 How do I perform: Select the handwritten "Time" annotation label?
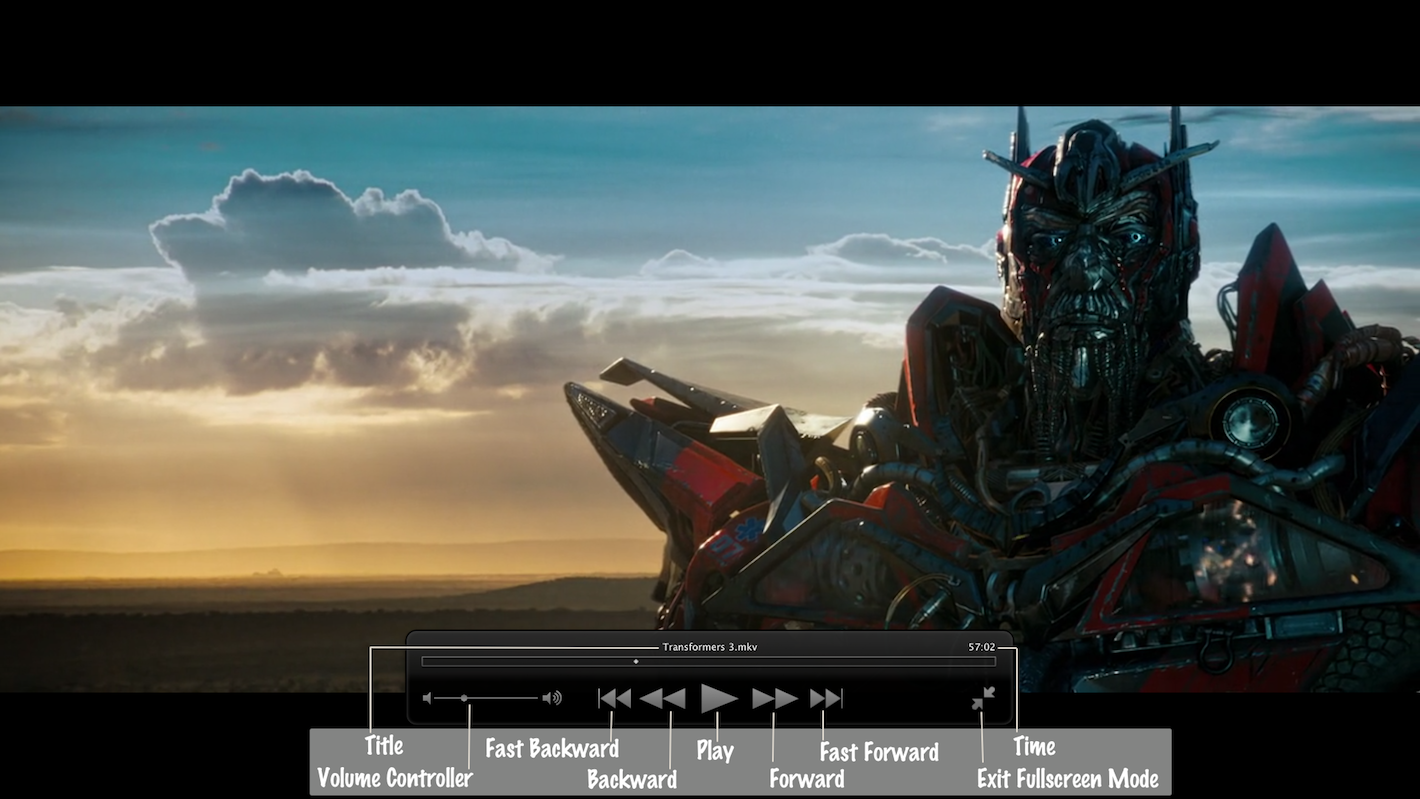[1034, 747]
